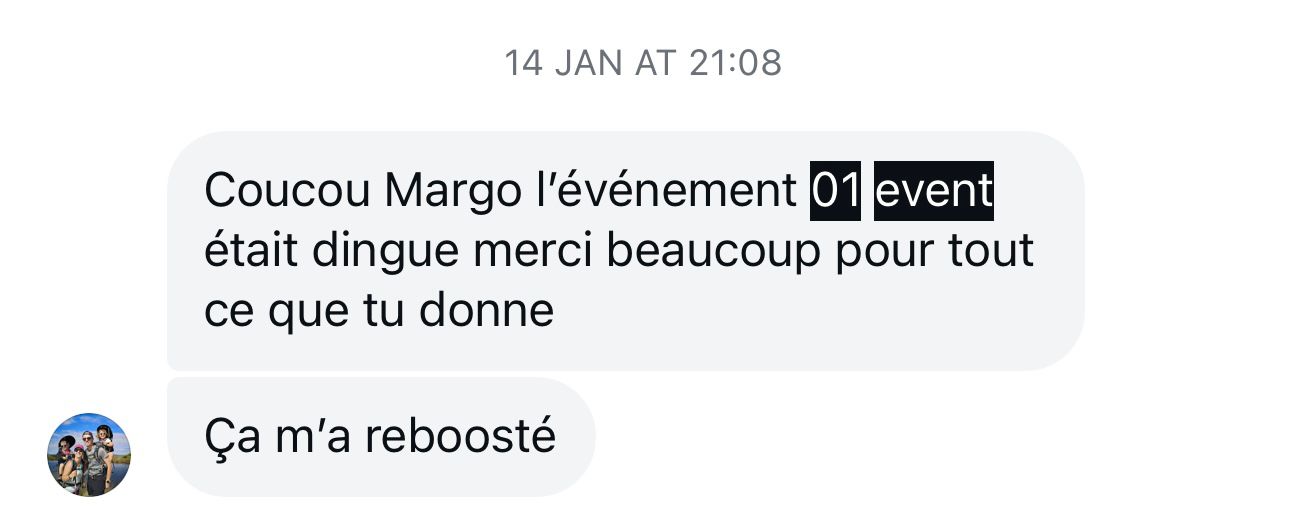The image size is (1289, 529).
Task: Open the sender's profile picture avatar
Action: tap(89, 455)
